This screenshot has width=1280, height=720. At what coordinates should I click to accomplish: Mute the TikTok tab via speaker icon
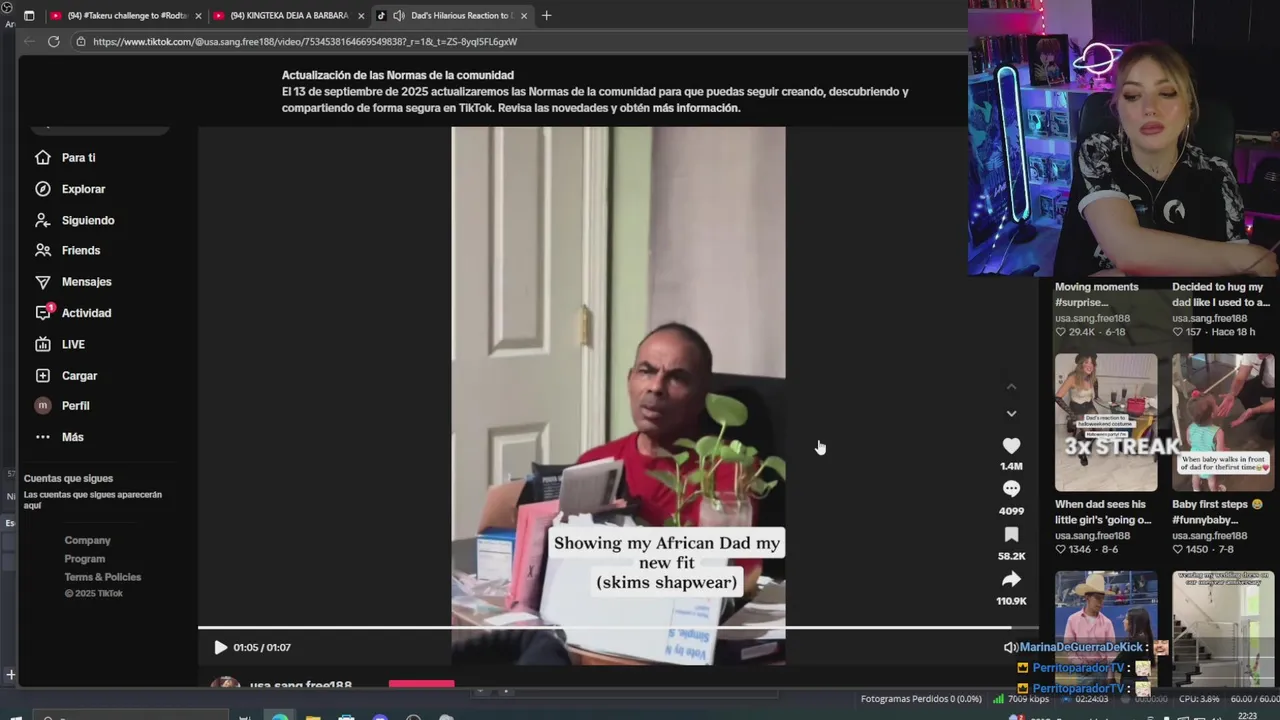[399, 15]
